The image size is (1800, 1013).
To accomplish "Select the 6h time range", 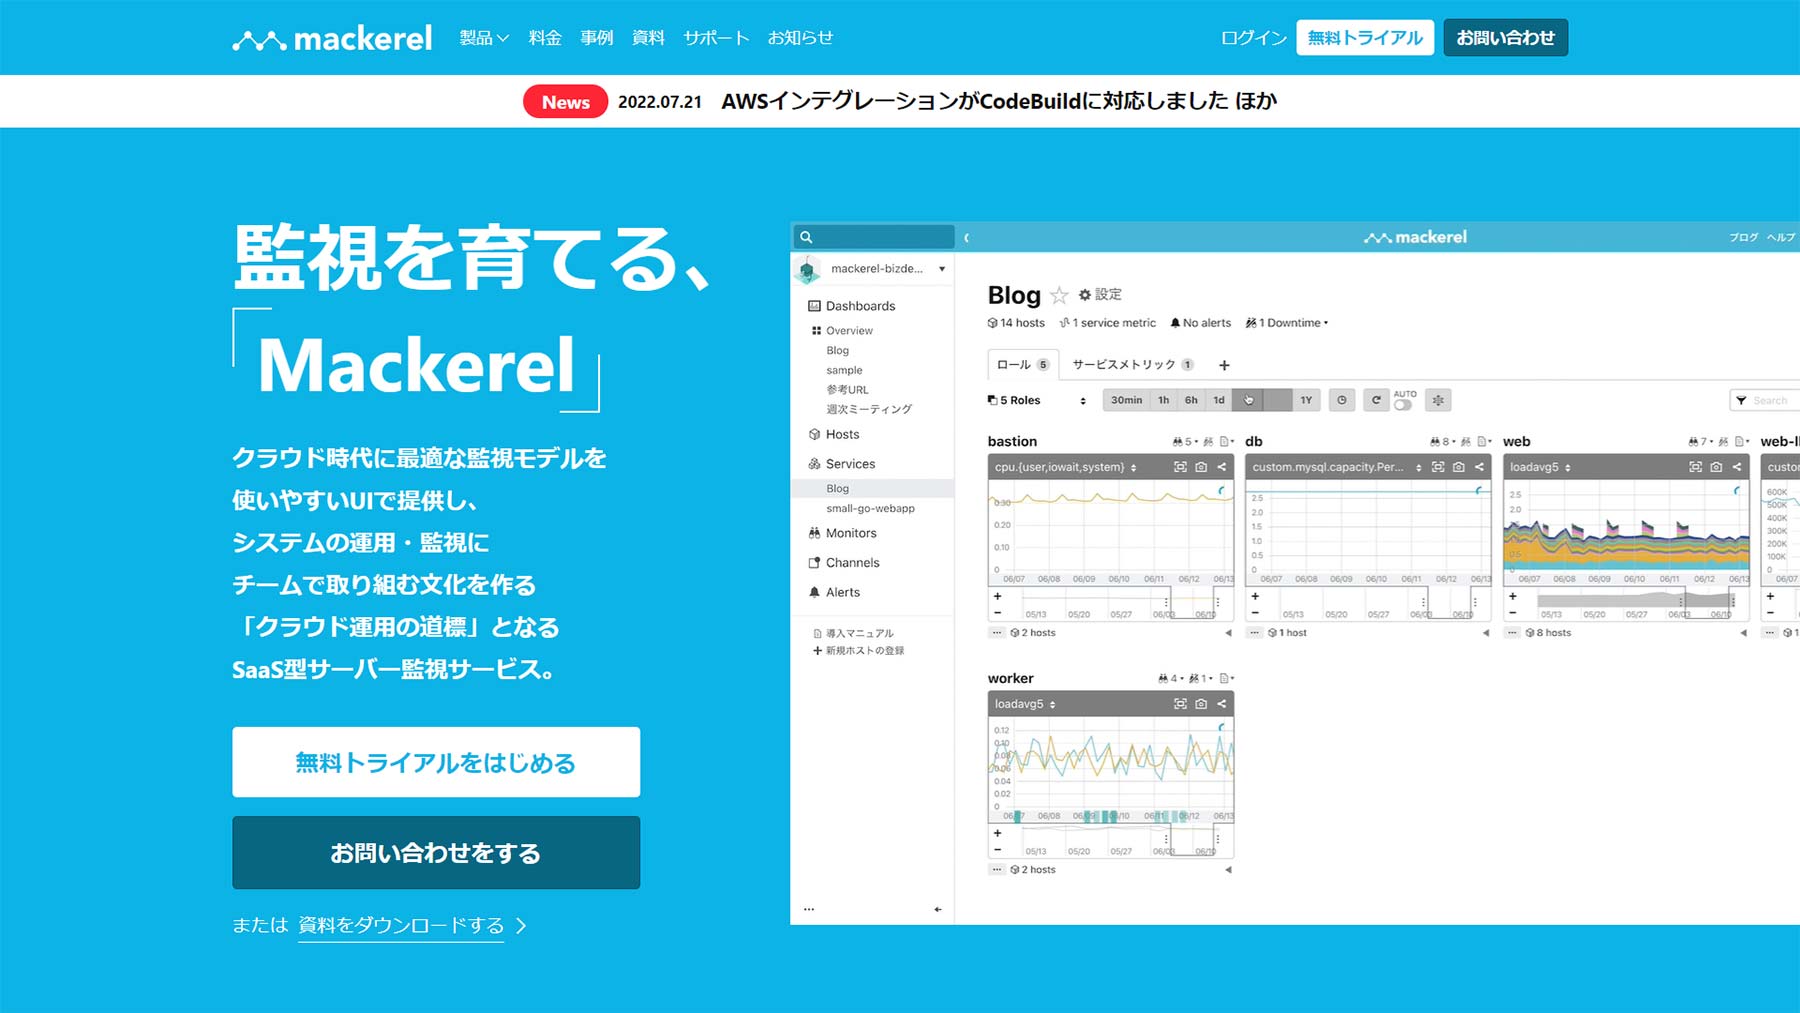I will [1191, 401].
